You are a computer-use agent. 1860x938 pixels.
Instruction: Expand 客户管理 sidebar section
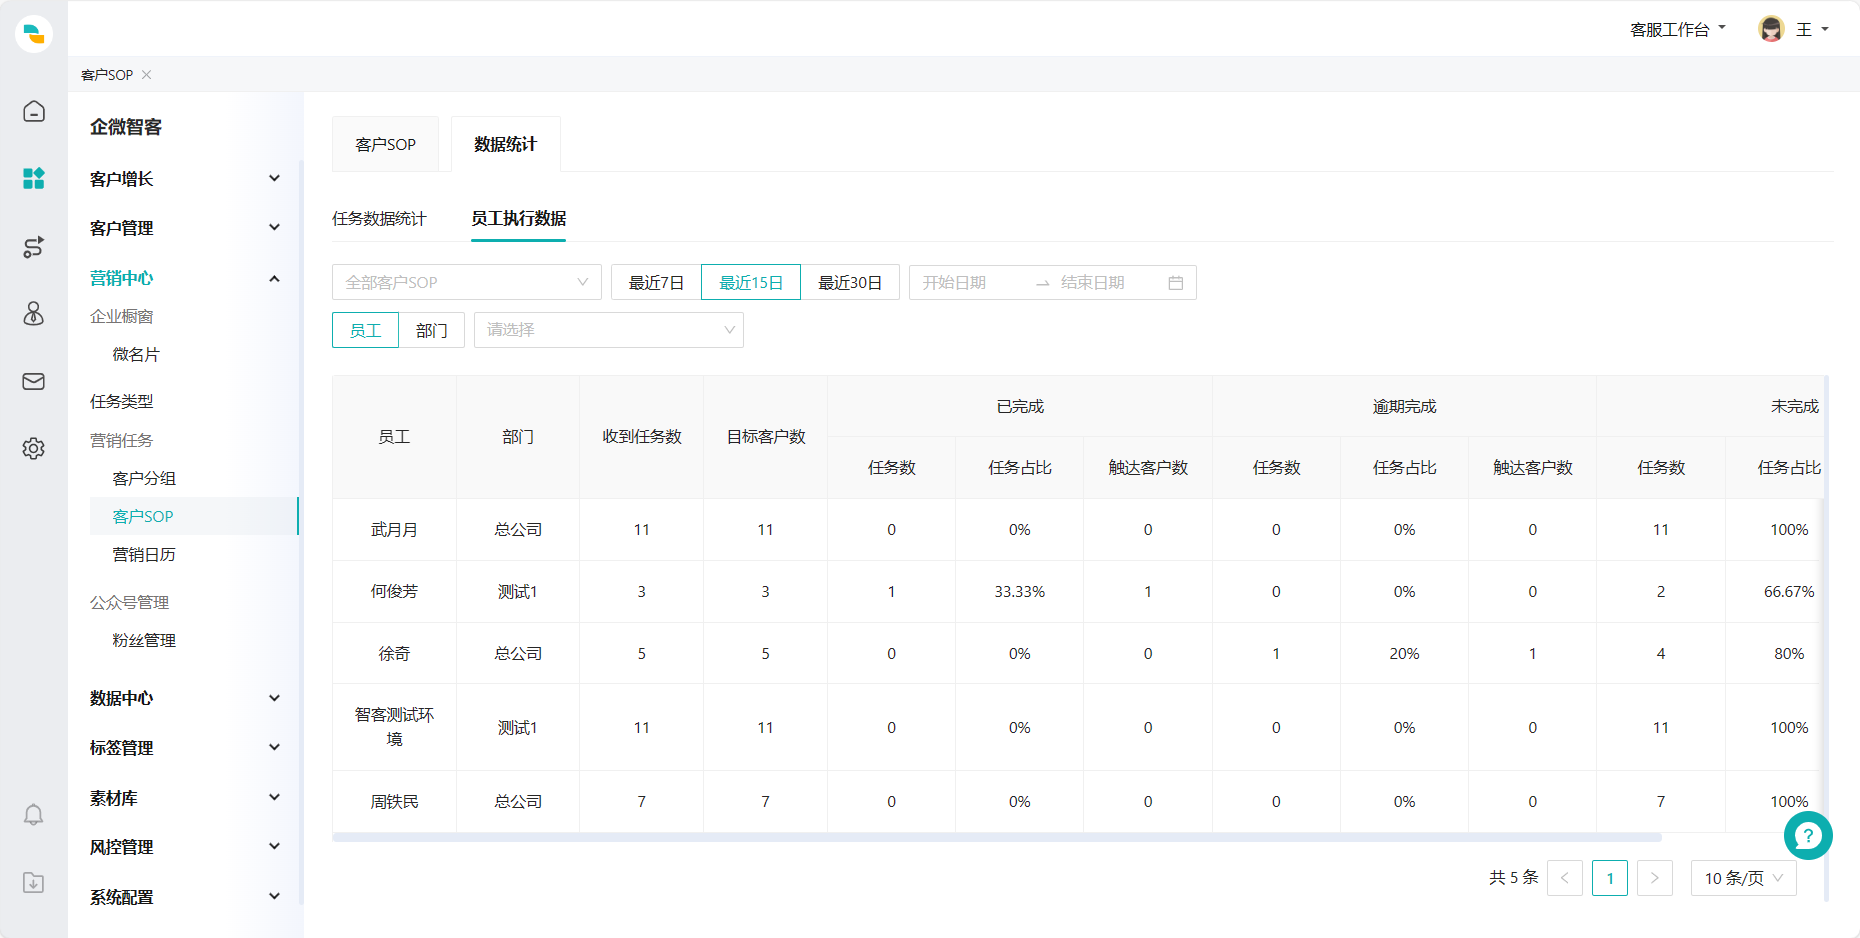point(185,228)
